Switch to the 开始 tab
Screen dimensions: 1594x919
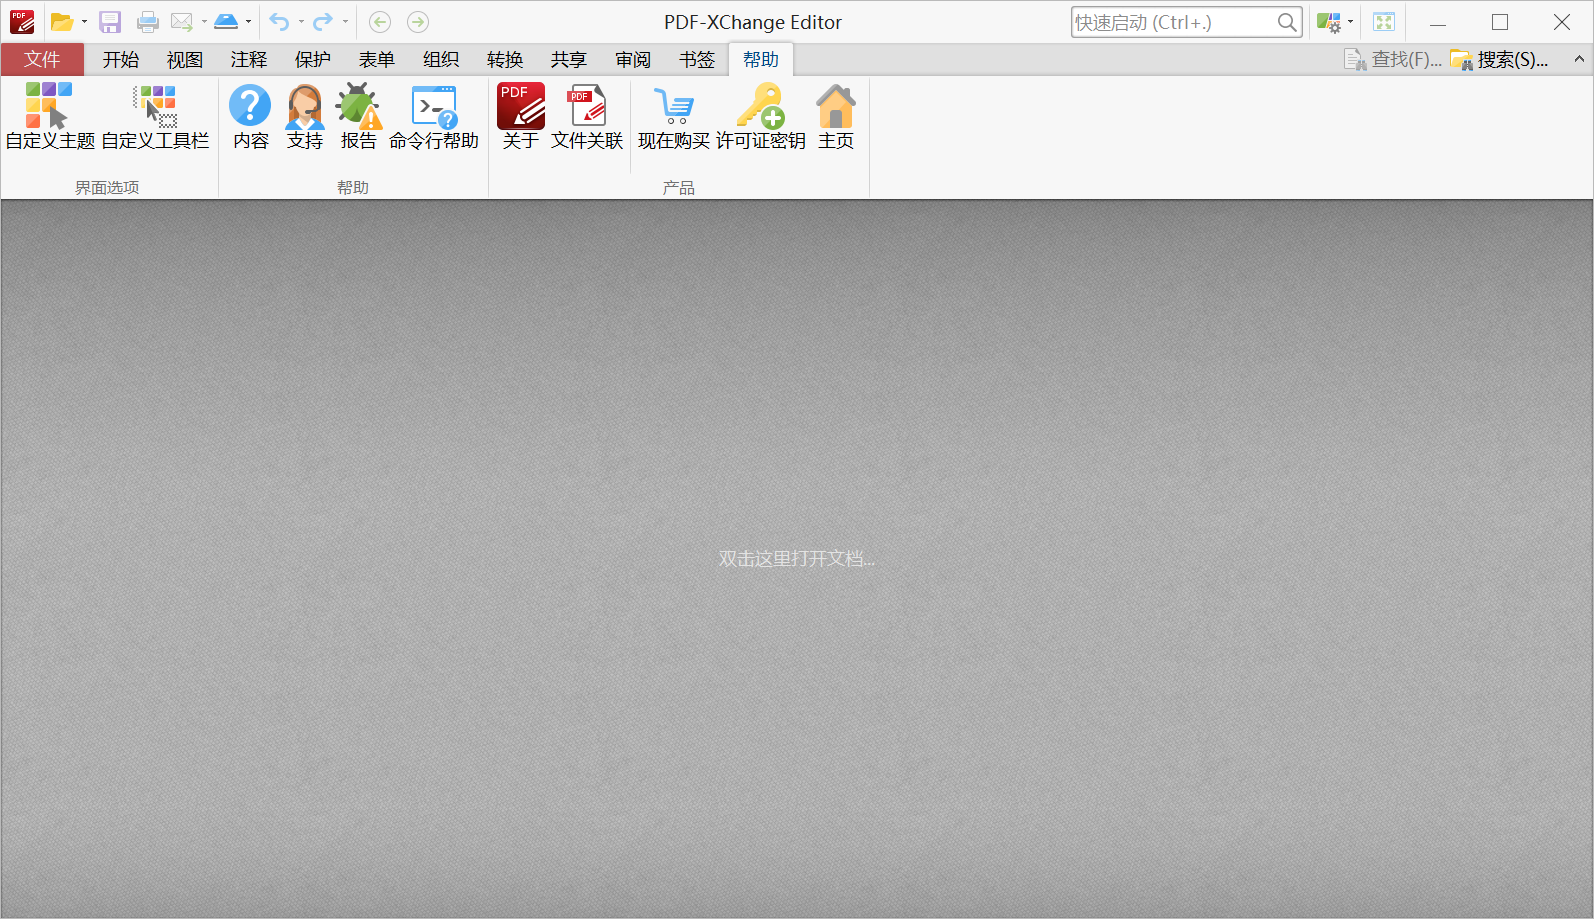coord(121,60)
